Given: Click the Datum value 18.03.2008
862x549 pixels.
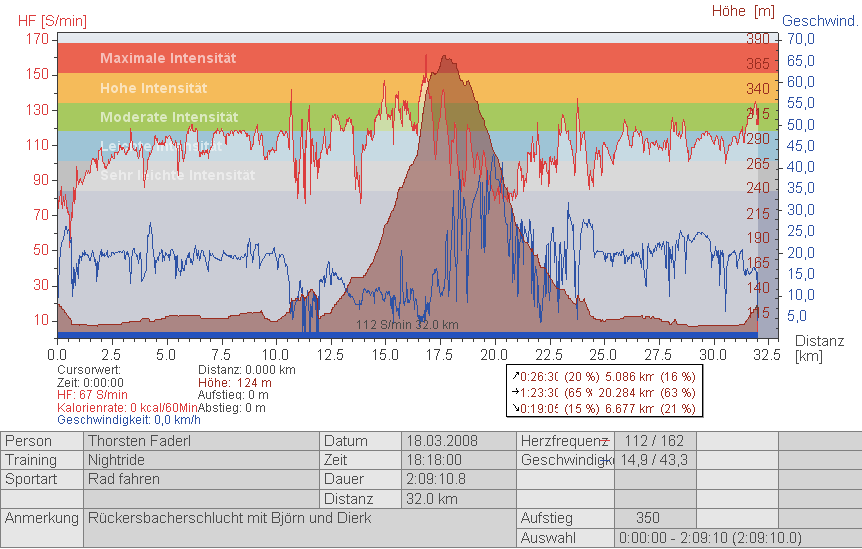Looking at the screenshot, I should click(x=443, y=441).
